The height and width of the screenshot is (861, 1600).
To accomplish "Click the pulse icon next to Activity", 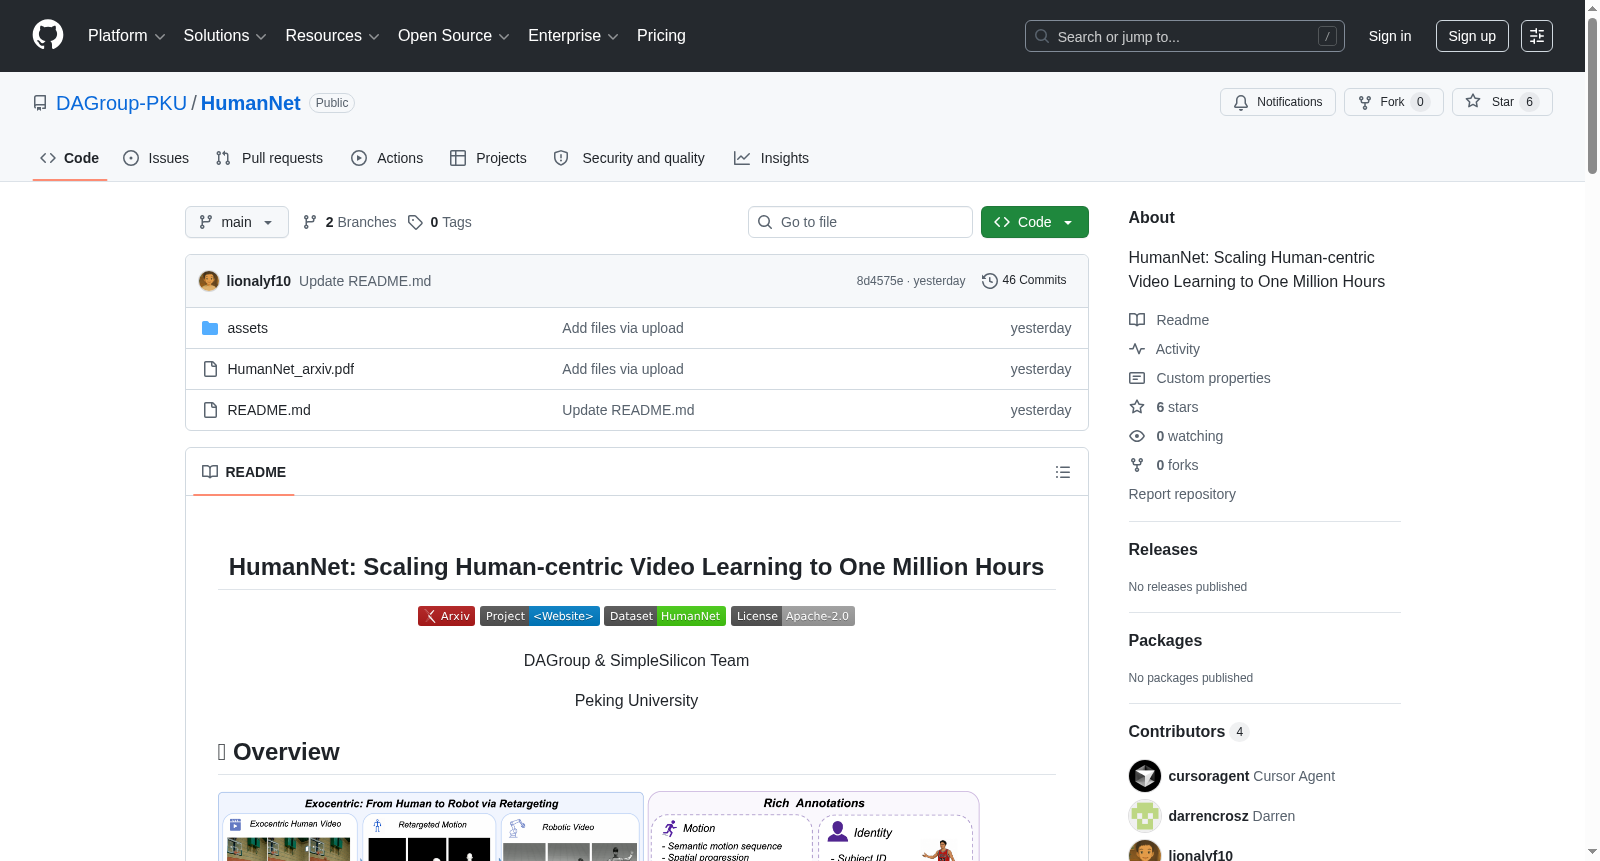I will [x=1137, y=349].
